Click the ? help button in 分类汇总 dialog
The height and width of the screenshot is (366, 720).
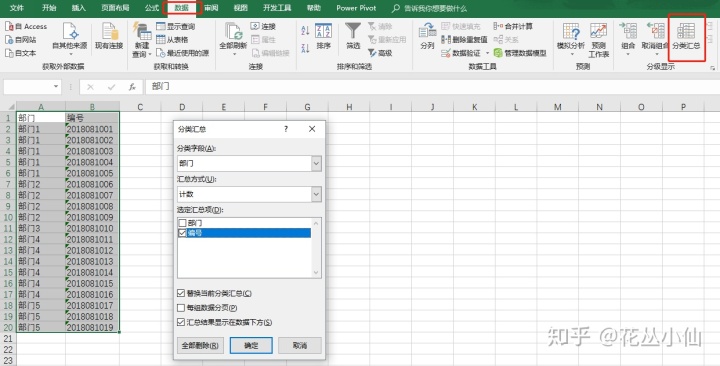tap(286, 129)
